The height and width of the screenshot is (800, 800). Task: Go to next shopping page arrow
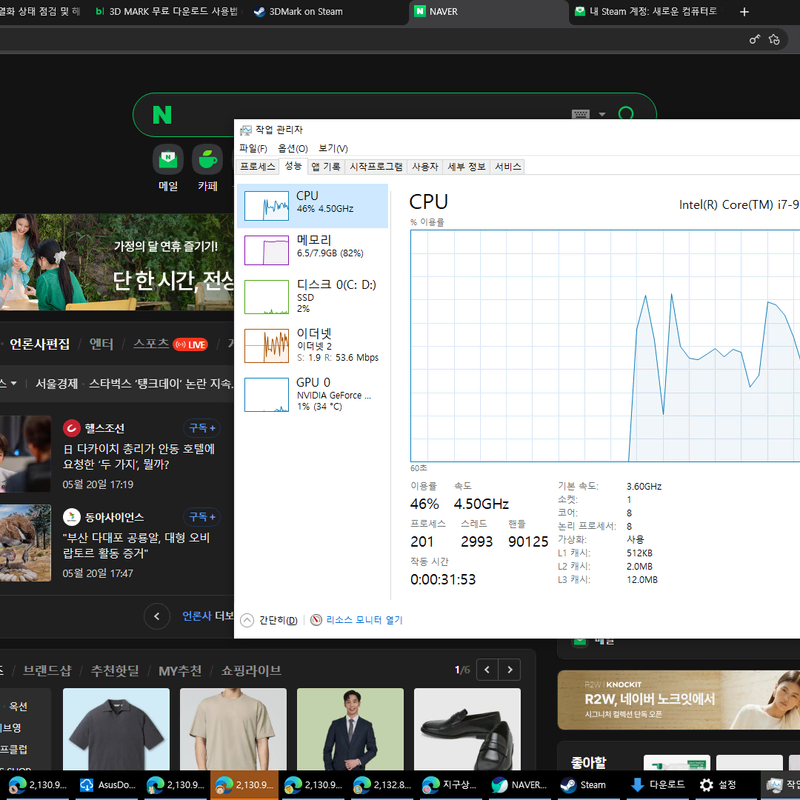click(x=510, y=670)
